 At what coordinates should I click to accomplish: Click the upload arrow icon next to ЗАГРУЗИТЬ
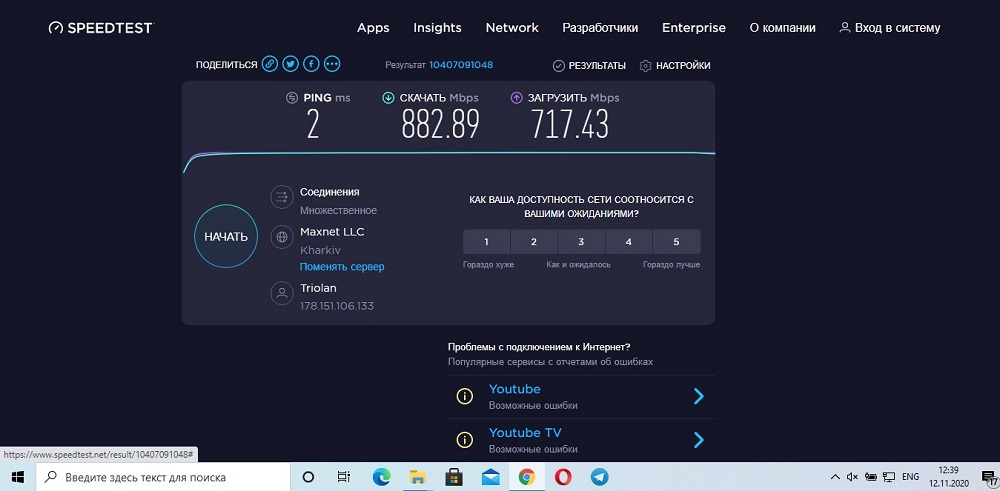tap(517, 98)
